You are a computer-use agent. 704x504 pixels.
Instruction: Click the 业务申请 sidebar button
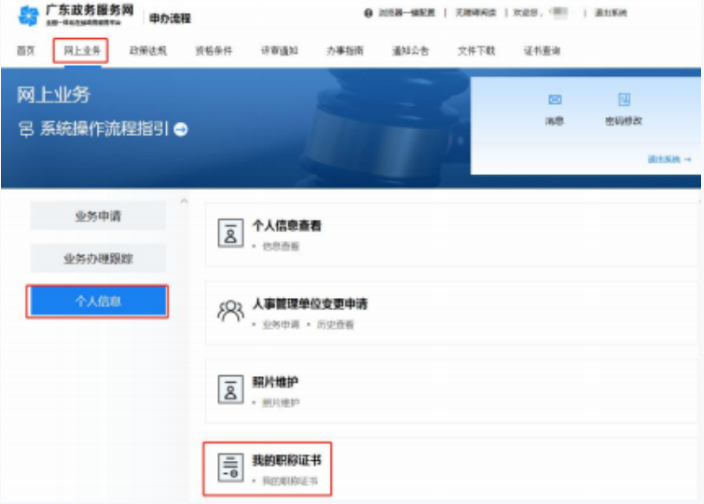(x=98, y=216)
